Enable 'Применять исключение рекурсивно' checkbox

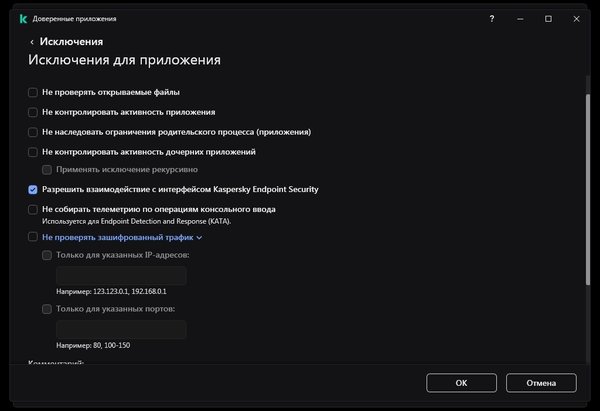click(47, 169)
